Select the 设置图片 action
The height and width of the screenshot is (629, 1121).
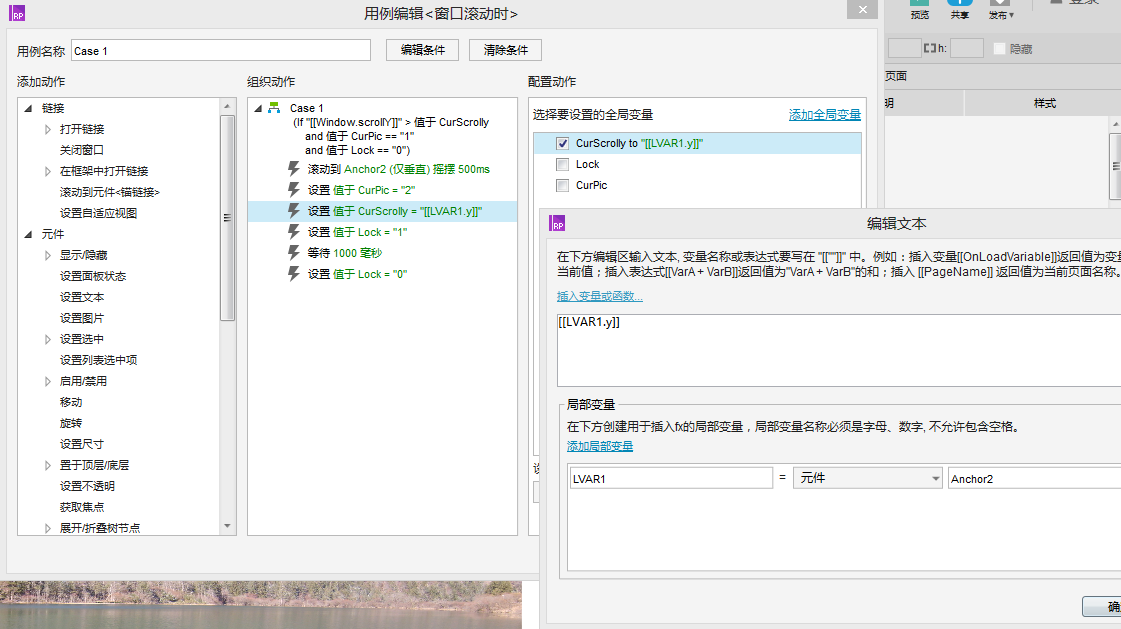(82, 318)
